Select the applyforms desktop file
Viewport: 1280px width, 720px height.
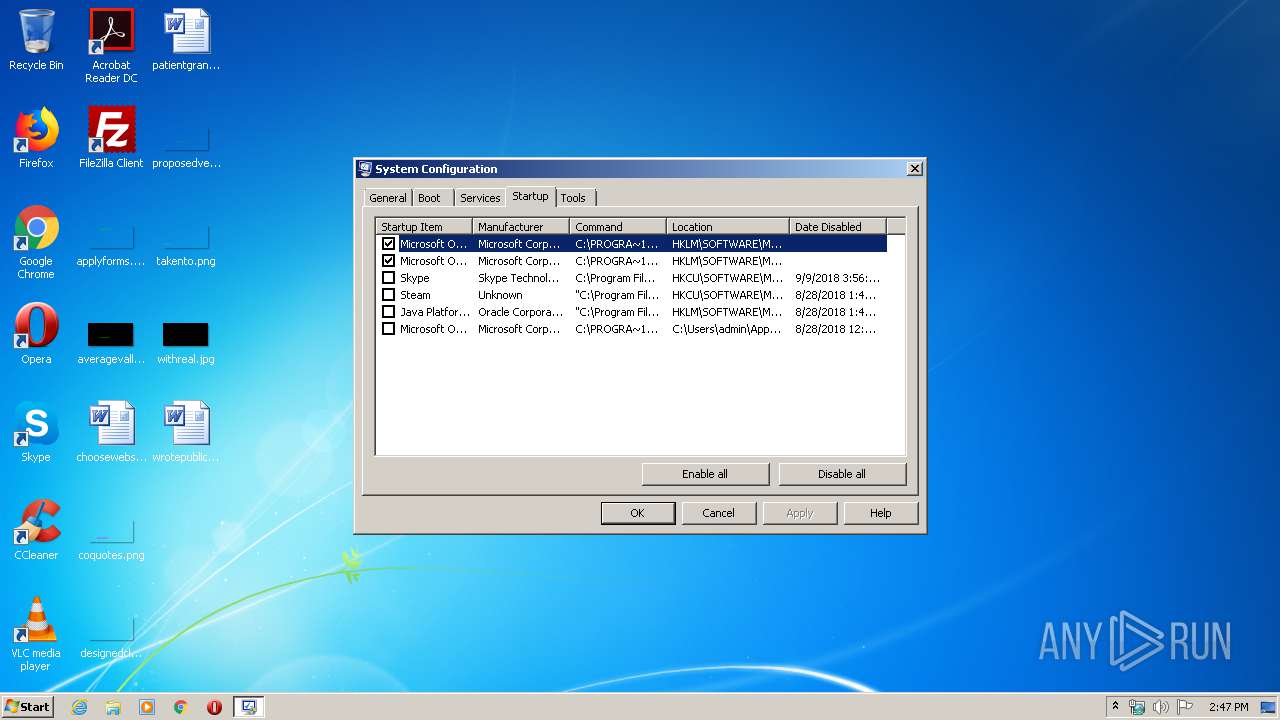pyautogui.click(x=111, y=245)
